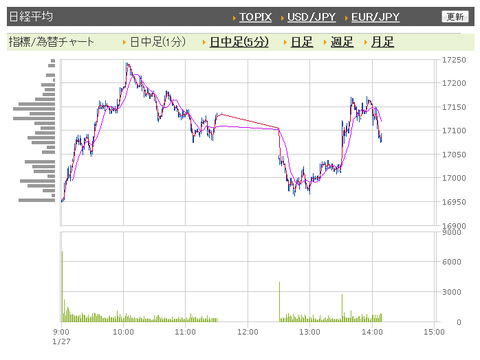The width and height of the screenshot is (480, 360).
Task: Click the 17250 price axis label
Action: pyautogui.click(x=454, y=60)
